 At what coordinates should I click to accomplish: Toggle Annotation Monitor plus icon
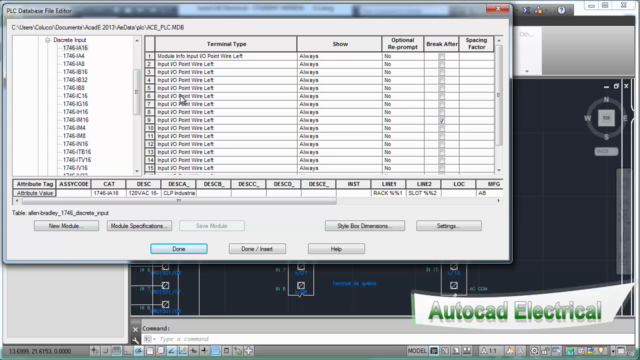click(249, 351)
